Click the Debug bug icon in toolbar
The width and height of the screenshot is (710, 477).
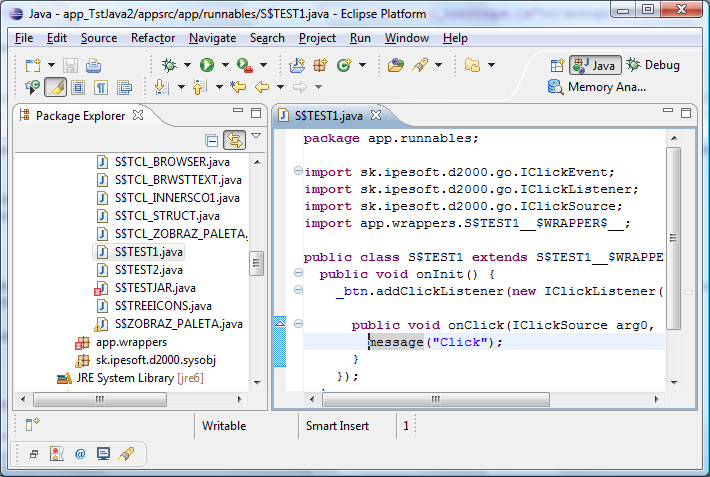pyautogui.click(x=169, y=65)
